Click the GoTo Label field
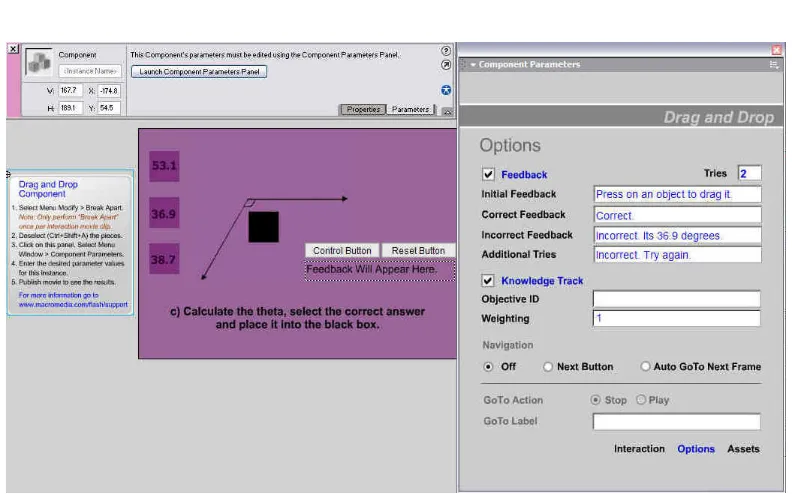792x494 pixels. (676, 421)
